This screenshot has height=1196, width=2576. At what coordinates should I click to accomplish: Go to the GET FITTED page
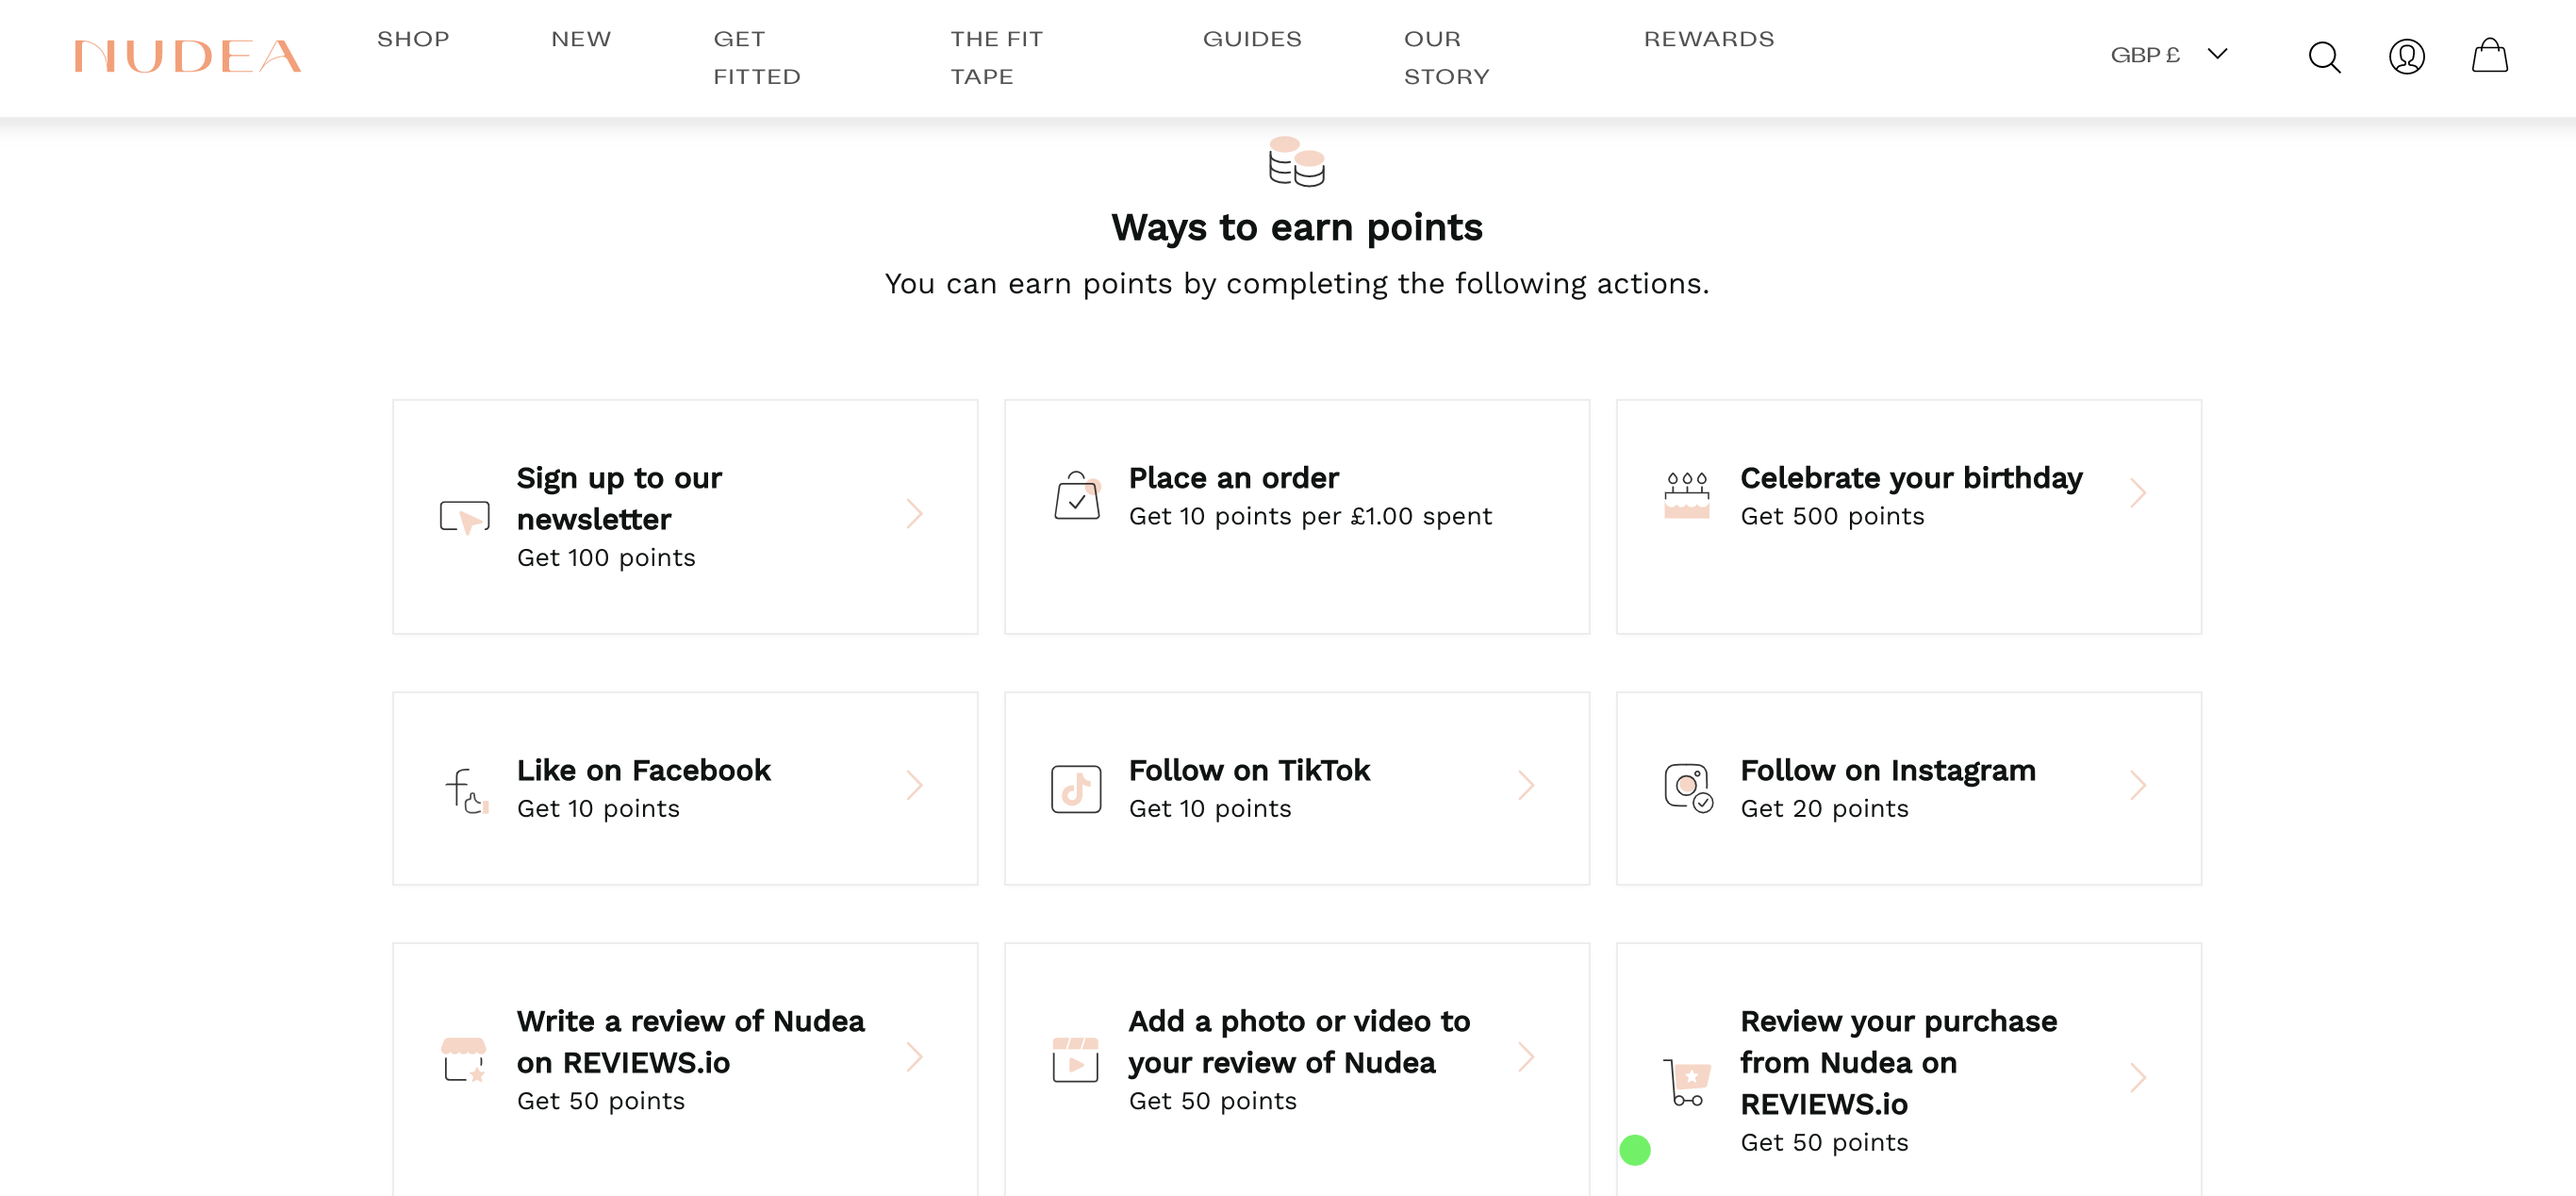coord(757,58)
